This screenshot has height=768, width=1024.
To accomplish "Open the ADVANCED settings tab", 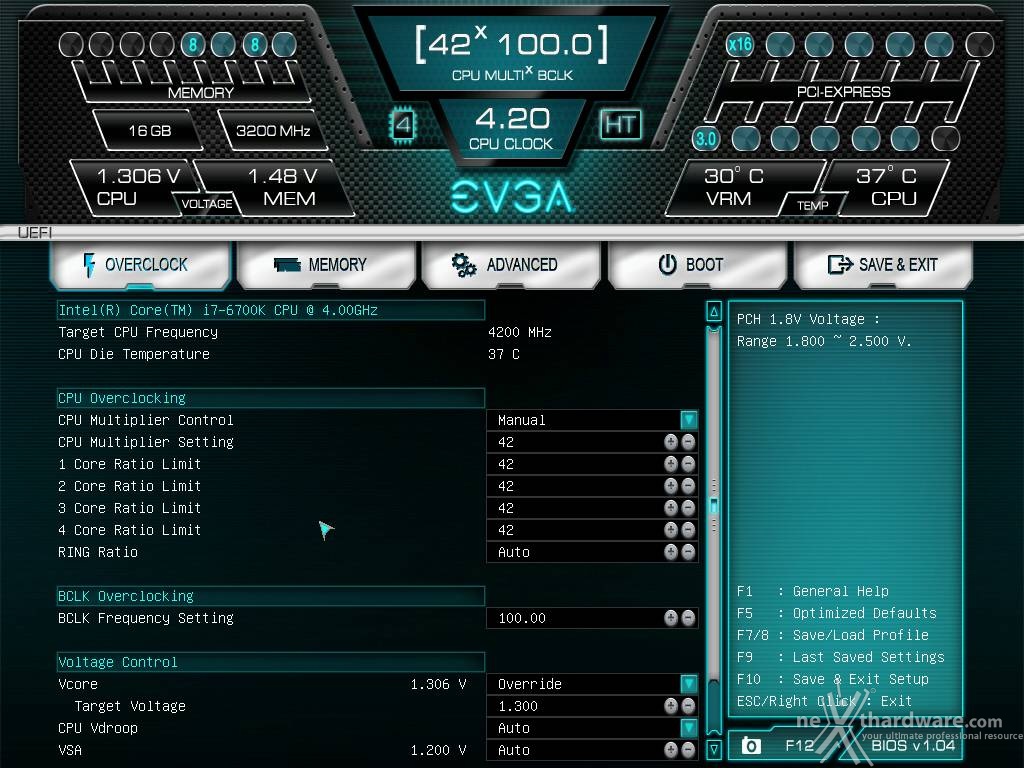I will point(511,265).
